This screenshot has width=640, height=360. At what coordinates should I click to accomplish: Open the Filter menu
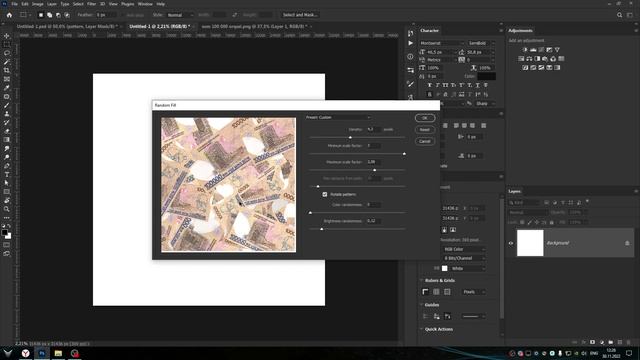91,4
